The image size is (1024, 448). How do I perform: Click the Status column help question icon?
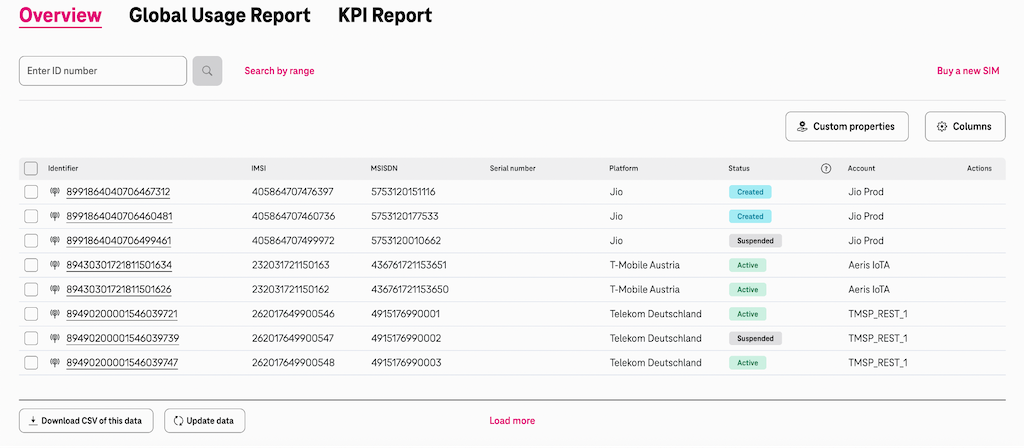[x=826, y=169]
